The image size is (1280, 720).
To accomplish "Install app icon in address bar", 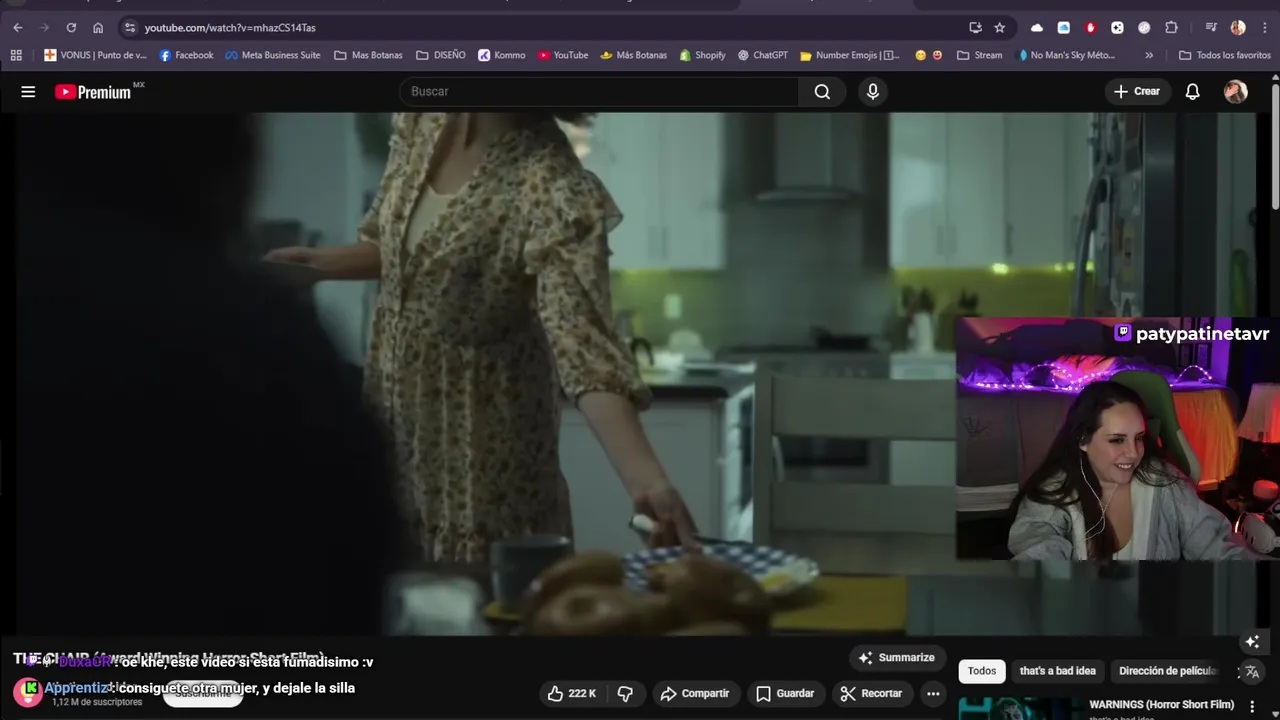I will 975,27.
